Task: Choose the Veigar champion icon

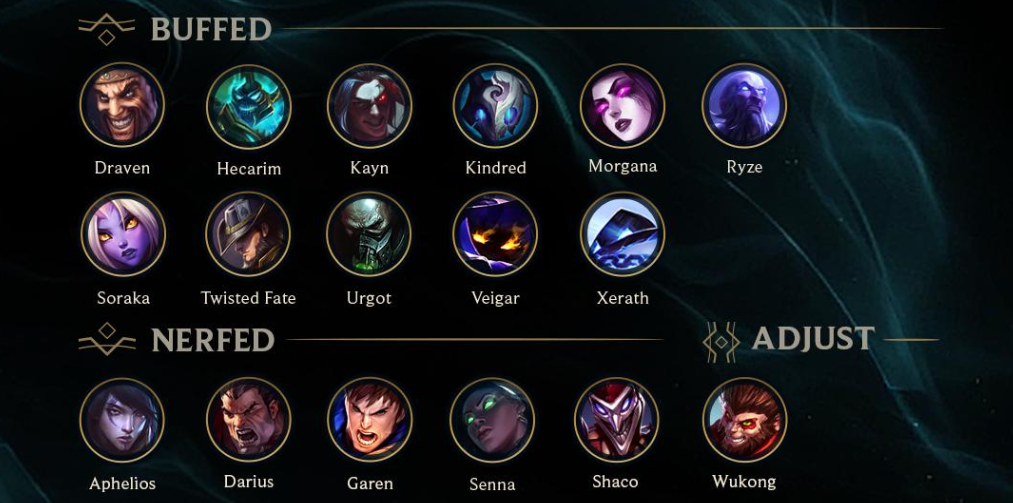Action: point(496,234)
